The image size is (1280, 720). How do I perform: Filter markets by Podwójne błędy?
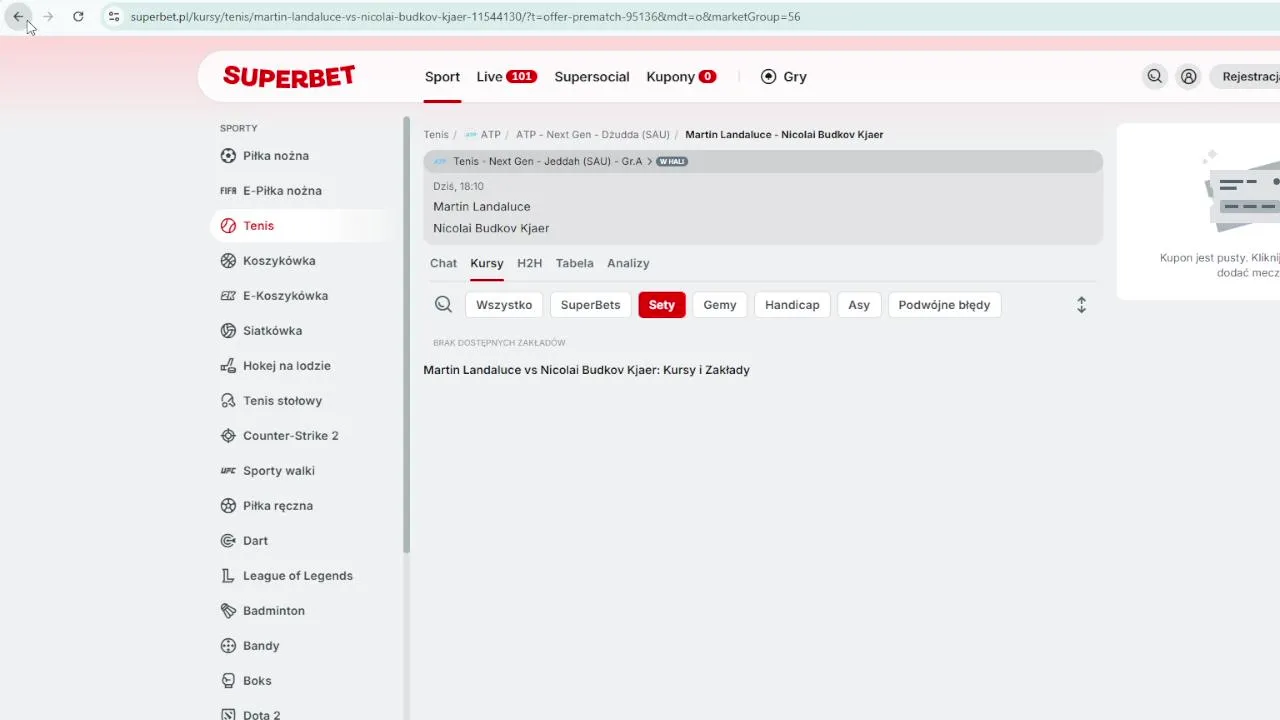tap(944, 305)
